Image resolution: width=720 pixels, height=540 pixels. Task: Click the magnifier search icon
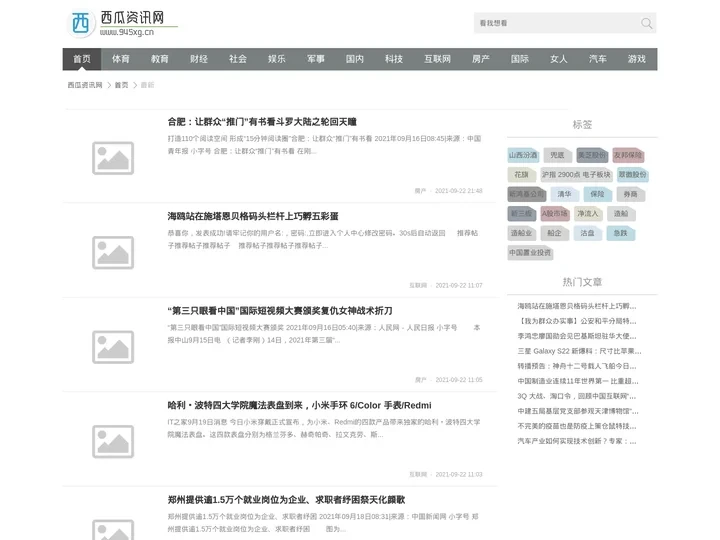point(646,23)
